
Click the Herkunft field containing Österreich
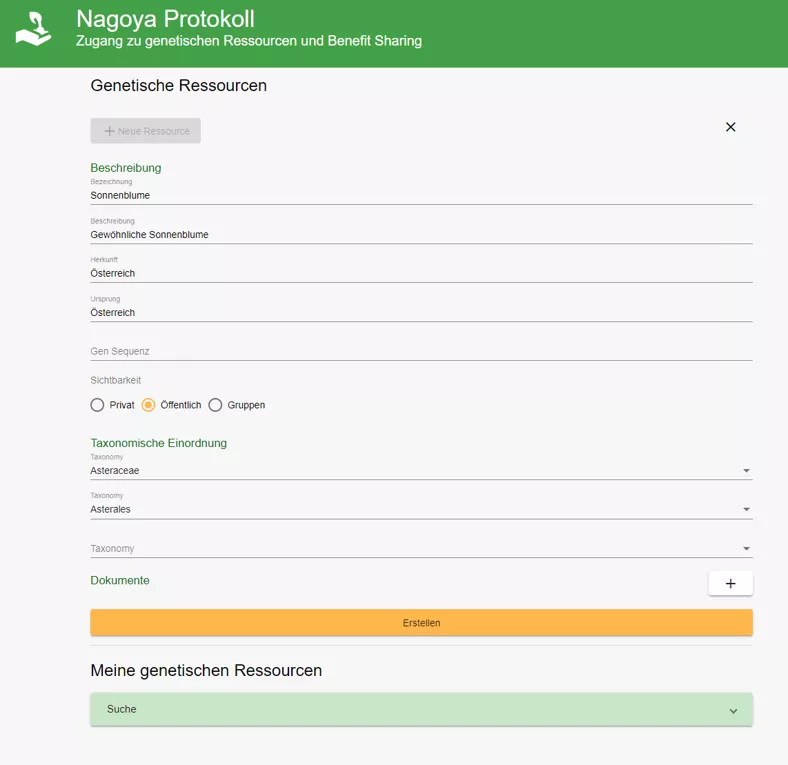pos(420,273)
